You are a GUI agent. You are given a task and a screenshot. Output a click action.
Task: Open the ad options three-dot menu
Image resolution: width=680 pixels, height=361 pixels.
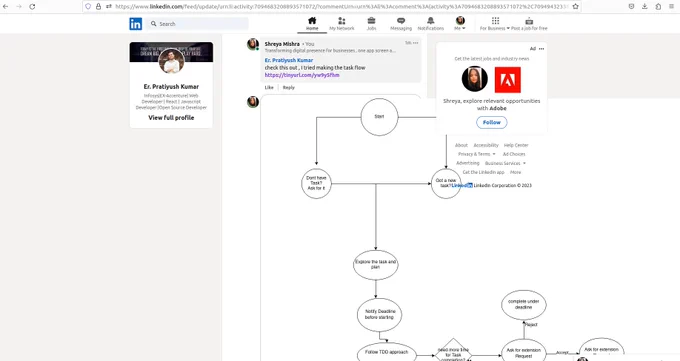pos(541,49)
